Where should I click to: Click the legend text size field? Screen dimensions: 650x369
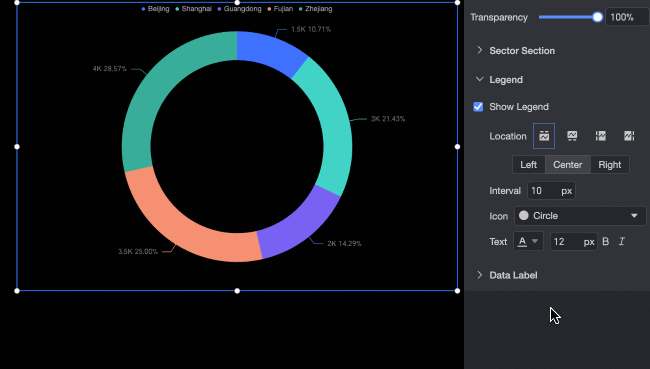[573, 241]
